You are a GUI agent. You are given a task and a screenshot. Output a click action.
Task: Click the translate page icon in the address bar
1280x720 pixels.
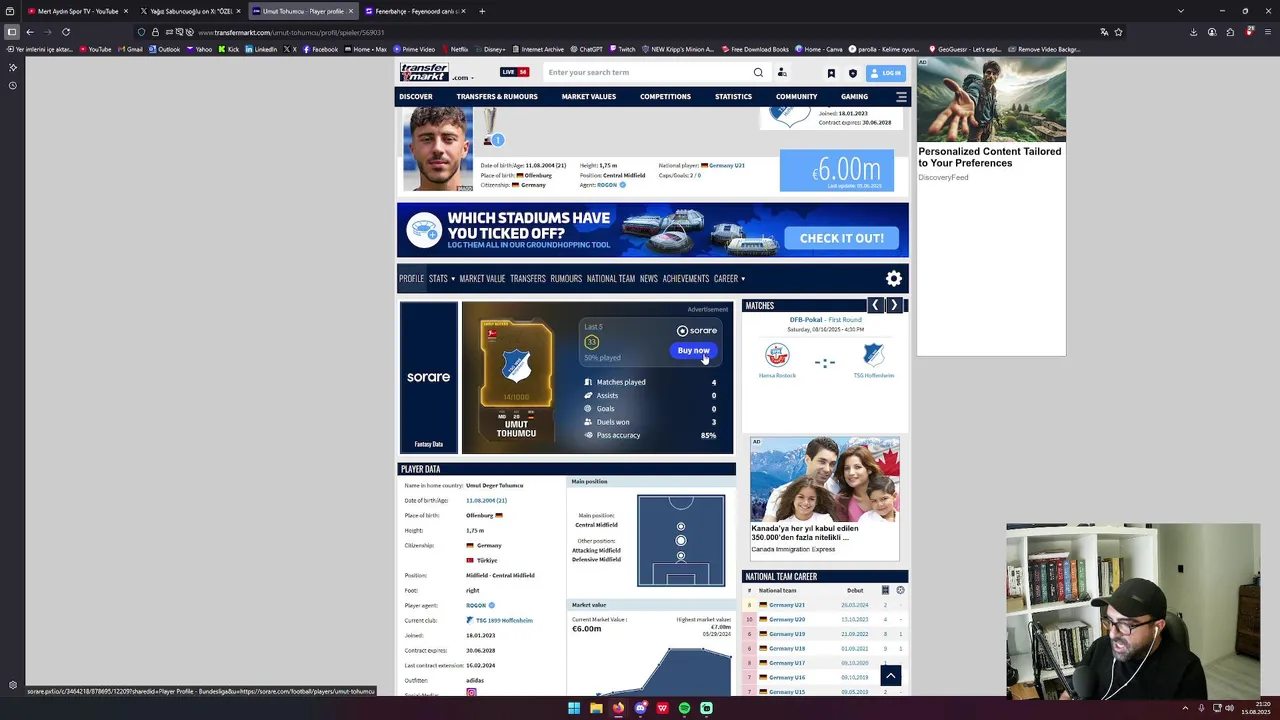pos(1104,32)
